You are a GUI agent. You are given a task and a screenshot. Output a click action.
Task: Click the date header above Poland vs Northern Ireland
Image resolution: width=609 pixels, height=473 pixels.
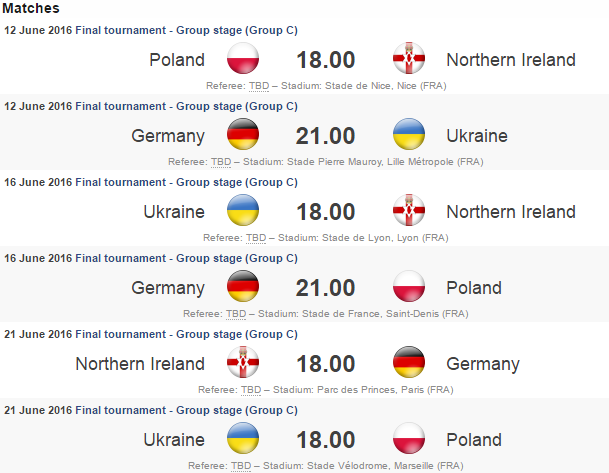151,31
